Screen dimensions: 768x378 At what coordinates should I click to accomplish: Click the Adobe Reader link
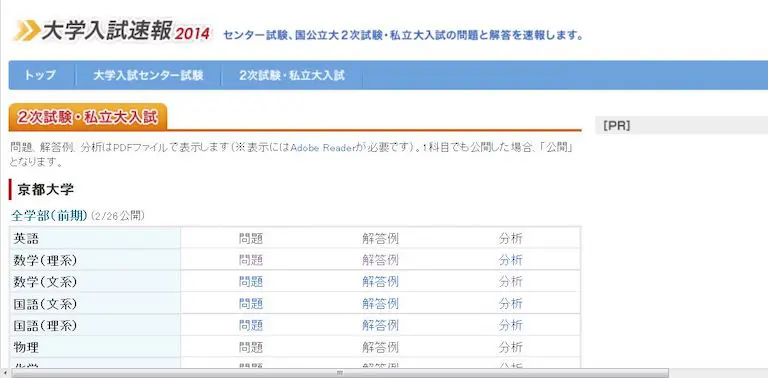pyautogui.click(x=322, y=148)
